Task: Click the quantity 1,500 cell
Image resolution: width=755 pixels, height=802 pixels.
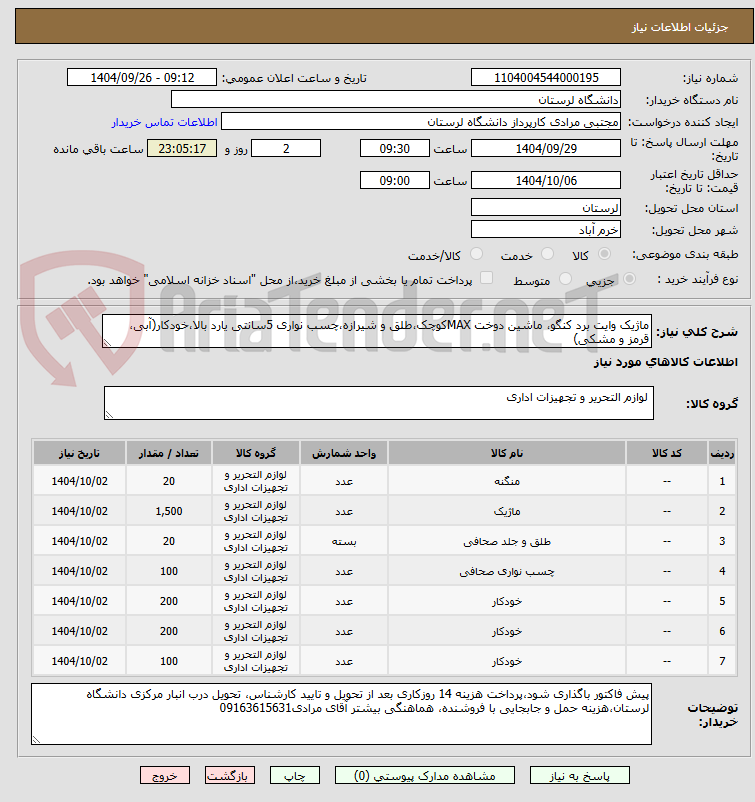Action: click(x=169, y=511)
